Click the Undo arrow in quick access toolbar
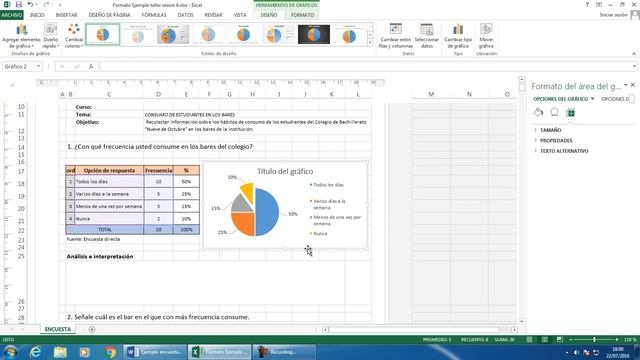This screenshot has width=640, height=360. point(31,4)
